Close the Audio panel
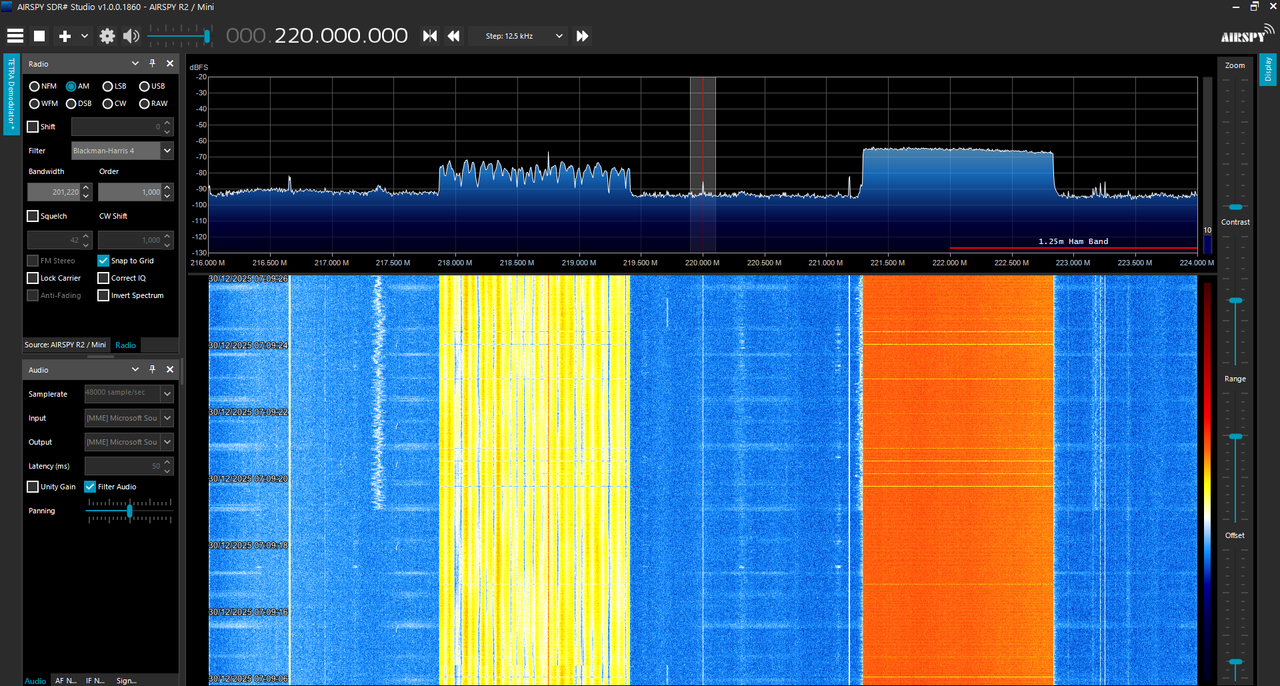This screenshot has width=1280, height=686. tap(169, 369)
